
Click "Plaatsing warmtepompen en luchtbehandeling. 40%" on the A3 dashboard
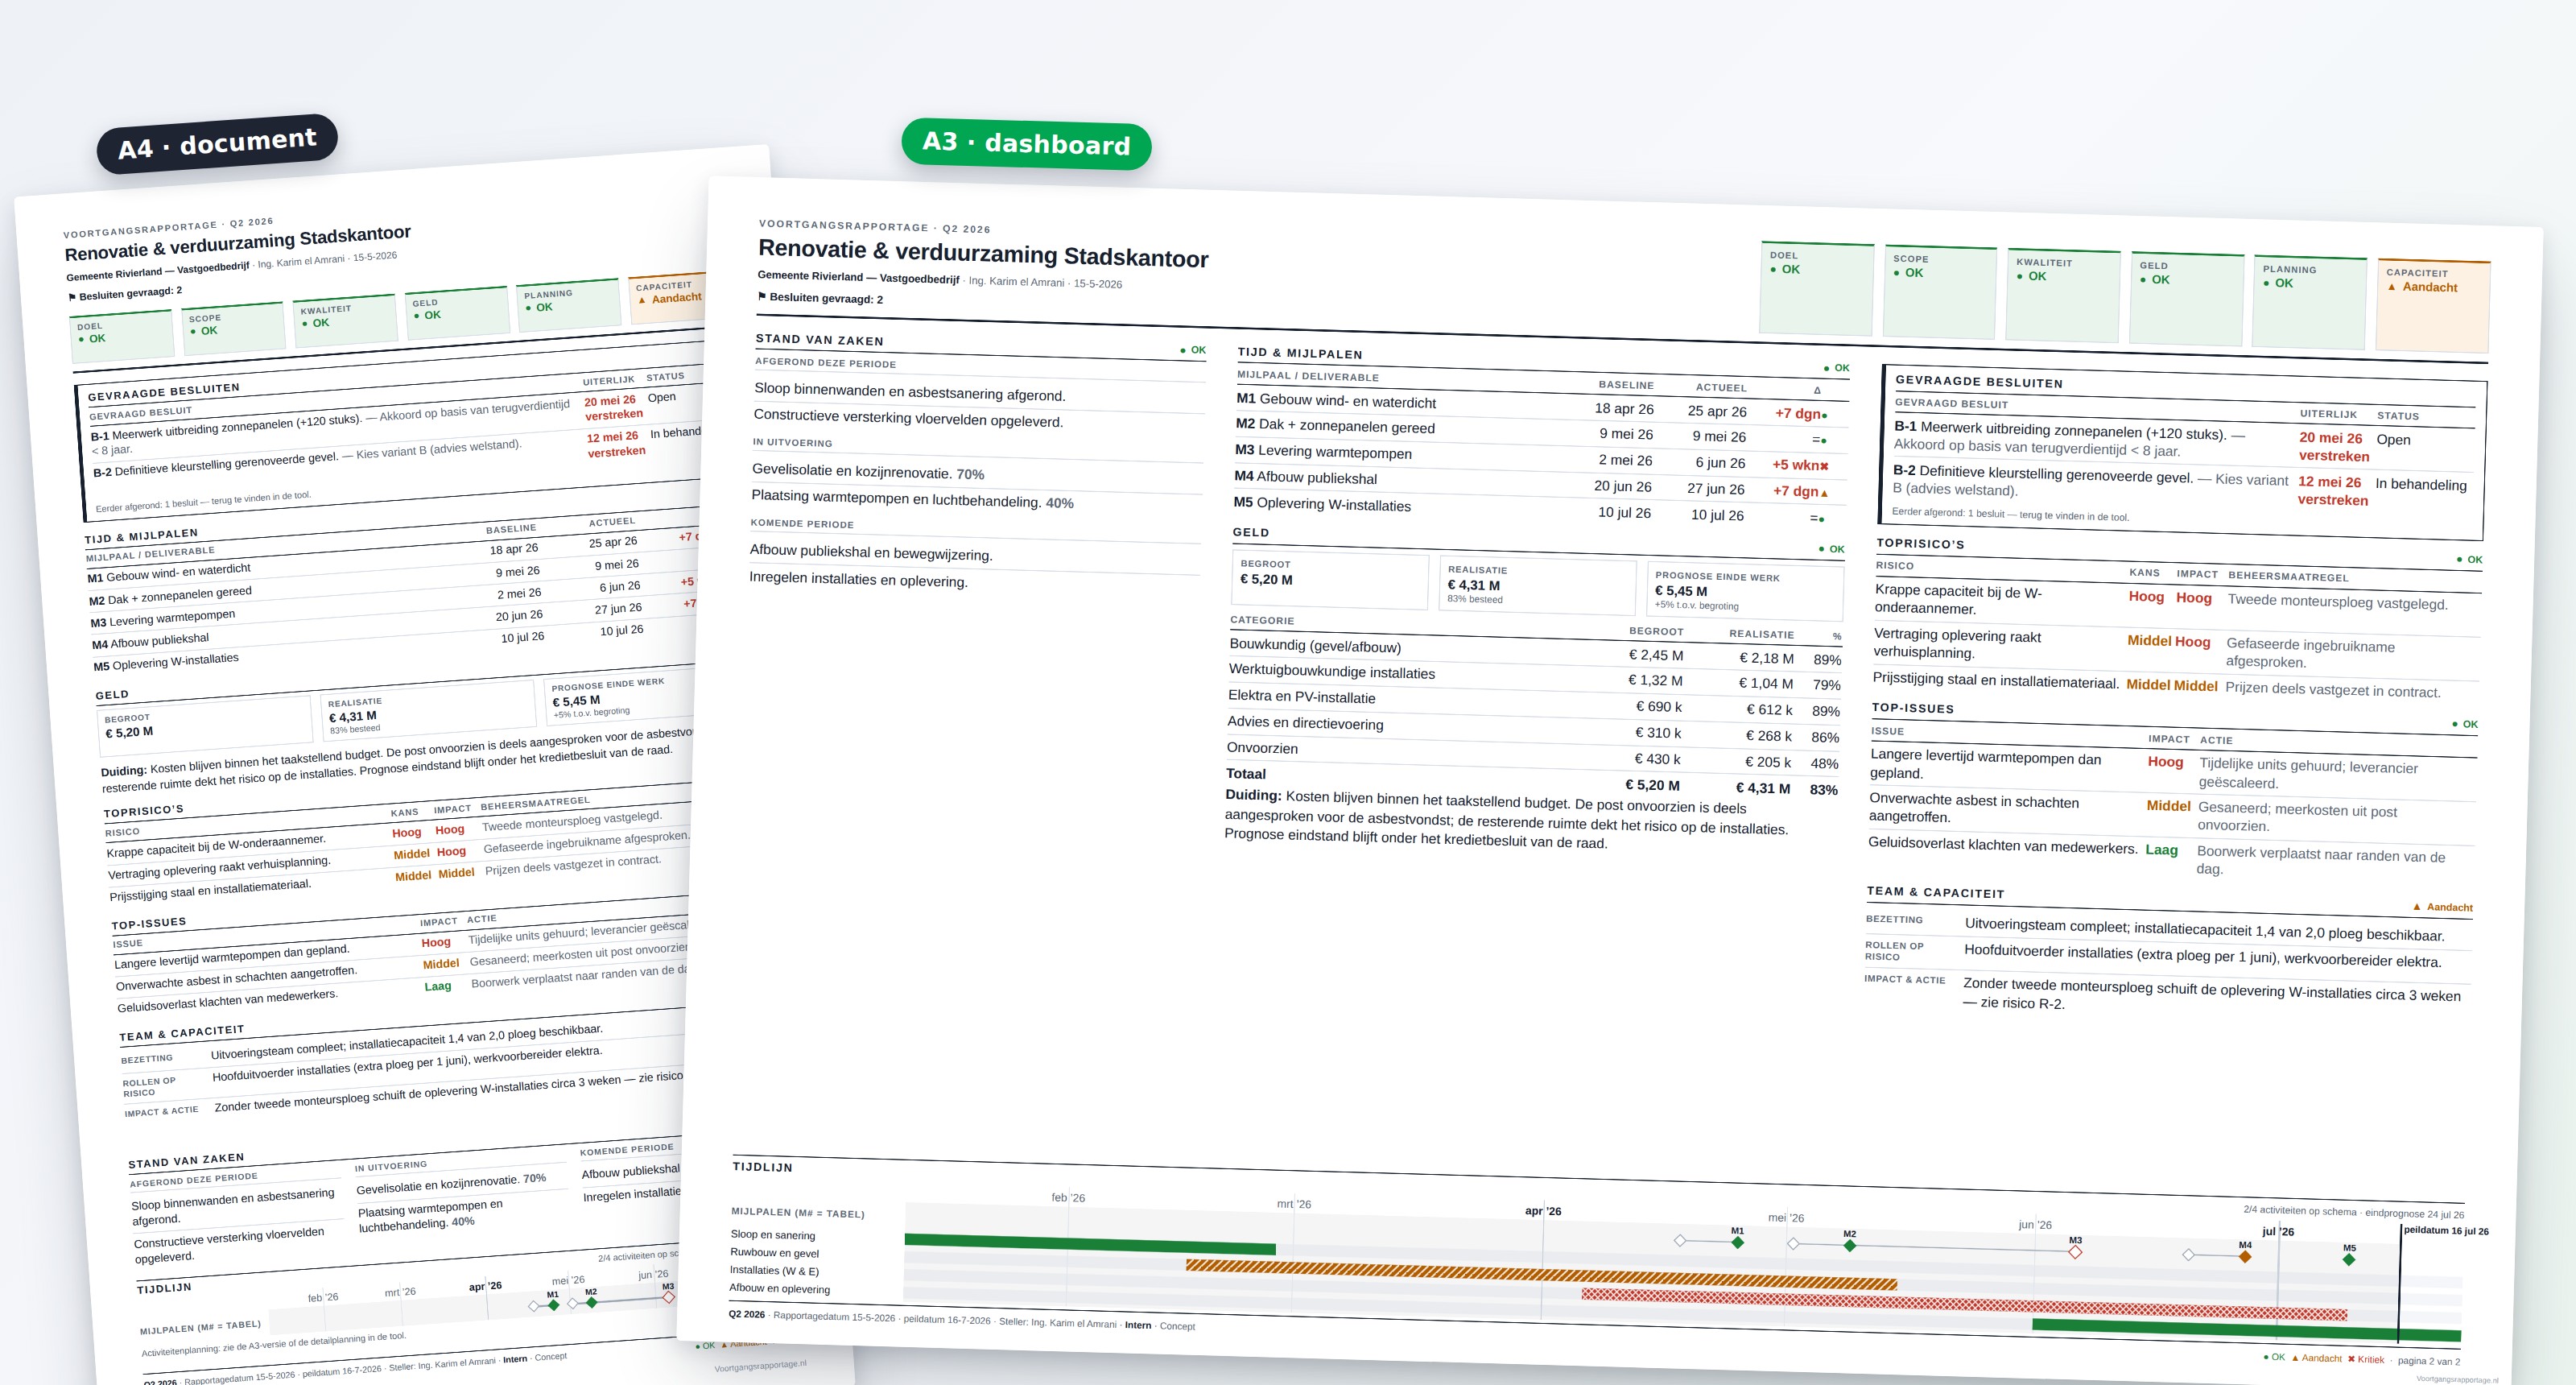pyautogui.click(x=912, y=499)
